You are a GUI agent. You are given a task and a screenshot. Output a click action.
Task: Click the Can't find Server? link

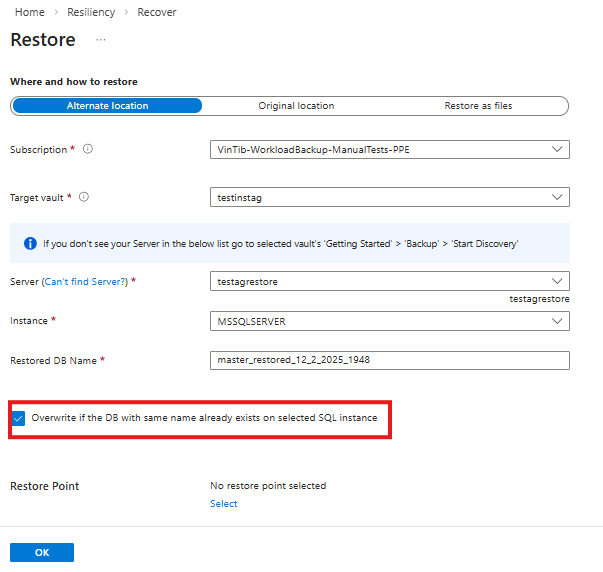(85, 282)
